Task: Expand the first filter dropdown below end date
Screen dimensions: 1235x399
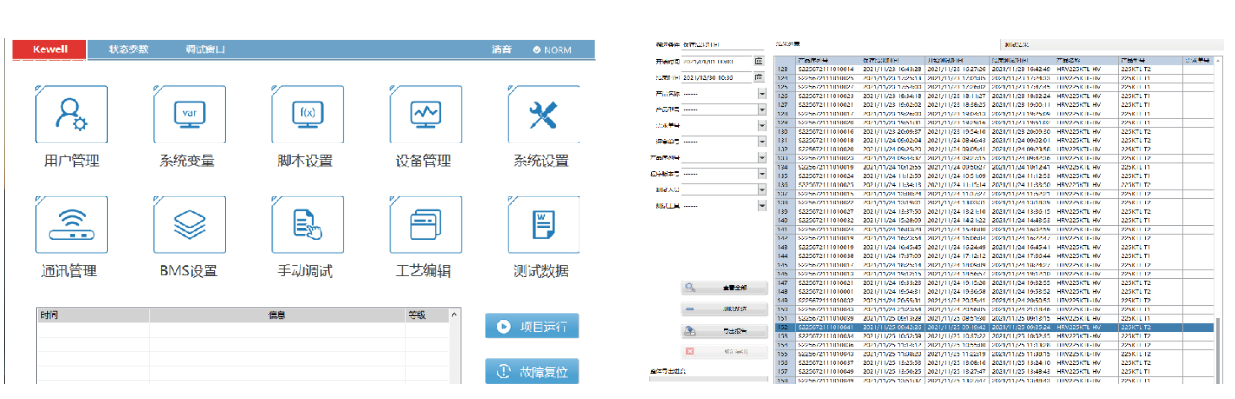Action: pos(761,93)
